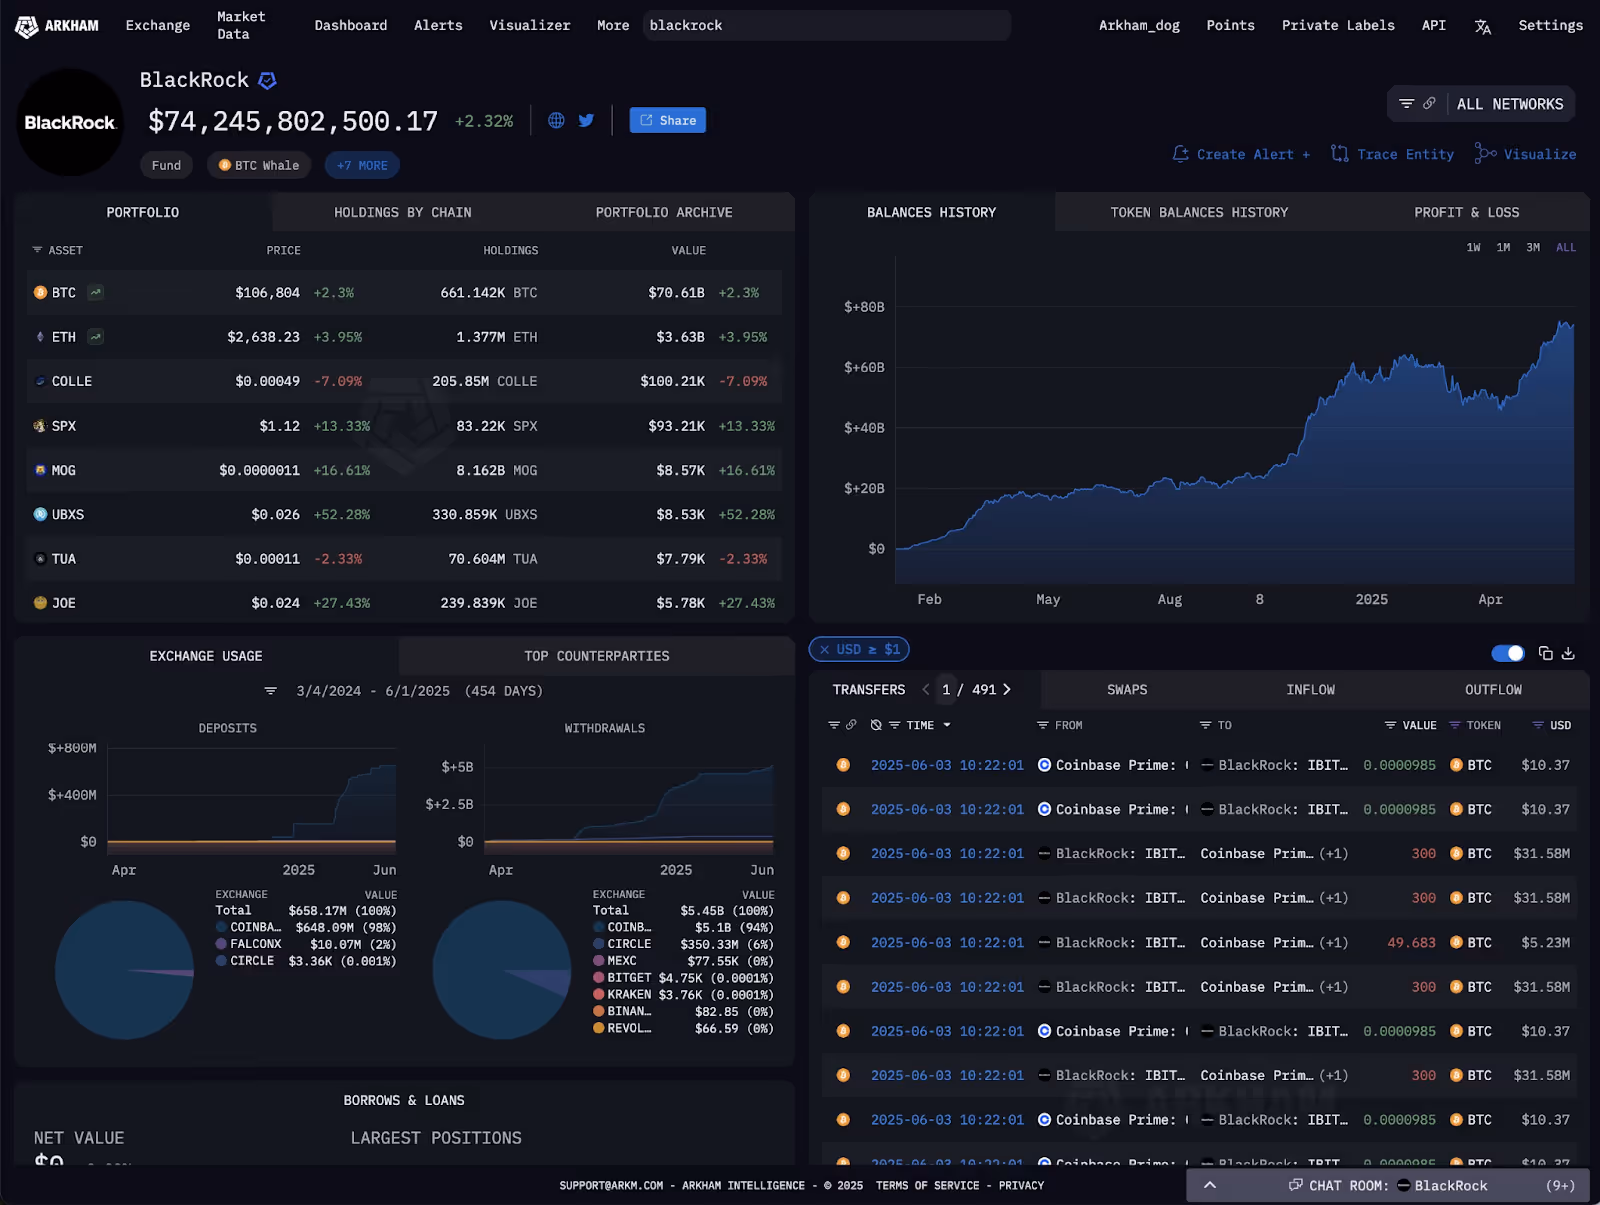1600x1205 pixels.
Task: Switch to PORTFOLIO ARCHIVE tab
Action: (x=664, y=212)
